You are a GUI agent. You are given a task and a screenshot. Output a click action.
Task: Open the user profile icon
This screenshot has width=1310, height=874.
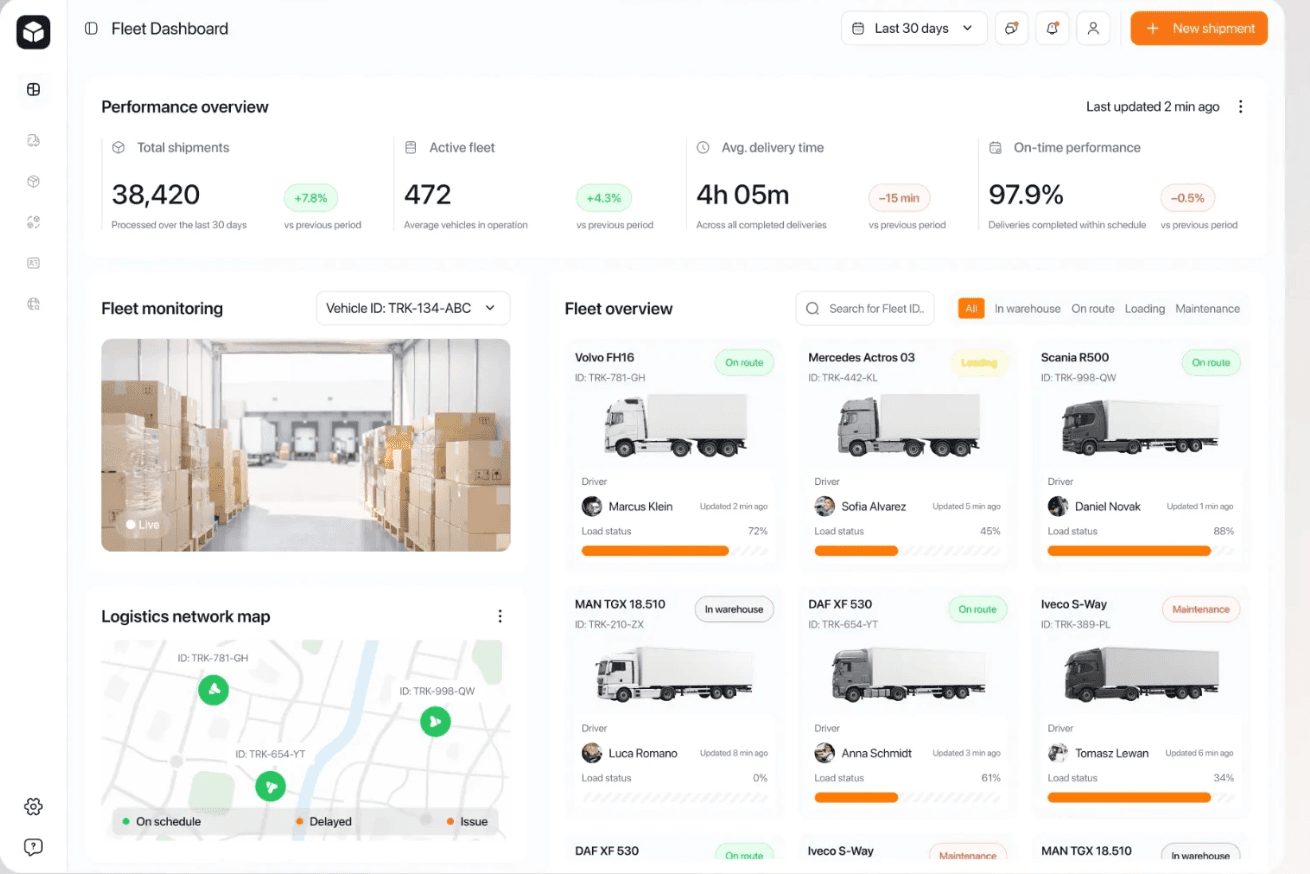point(1093,28)
